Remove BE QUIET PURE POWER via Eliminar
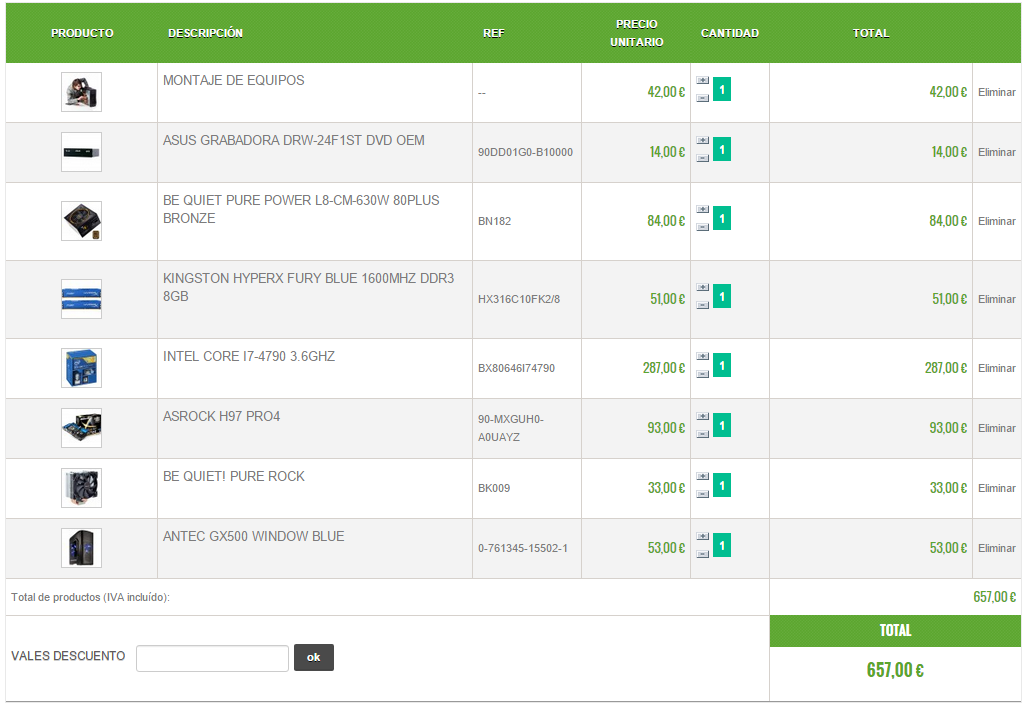The width and height of the screenshot is (1027, 707). pyautogui.click(x=997, y=221)
